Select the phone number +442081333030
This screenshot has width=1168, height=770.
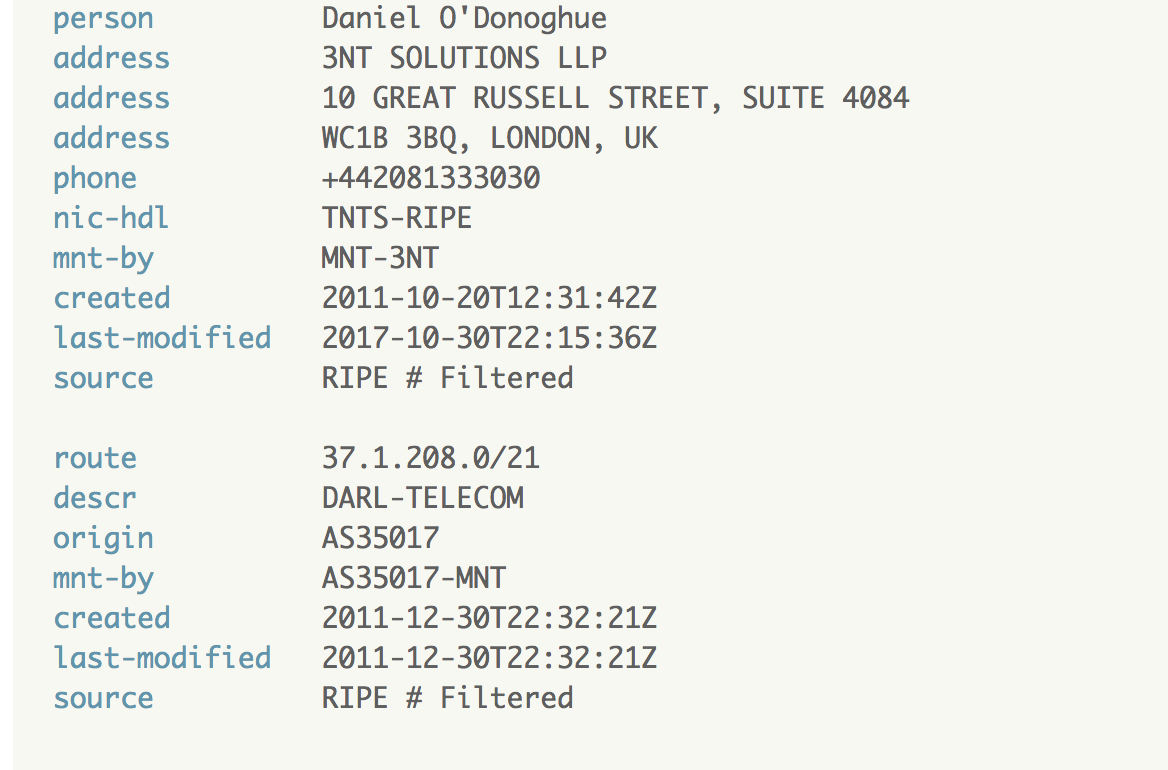click(x=431, y=178)
